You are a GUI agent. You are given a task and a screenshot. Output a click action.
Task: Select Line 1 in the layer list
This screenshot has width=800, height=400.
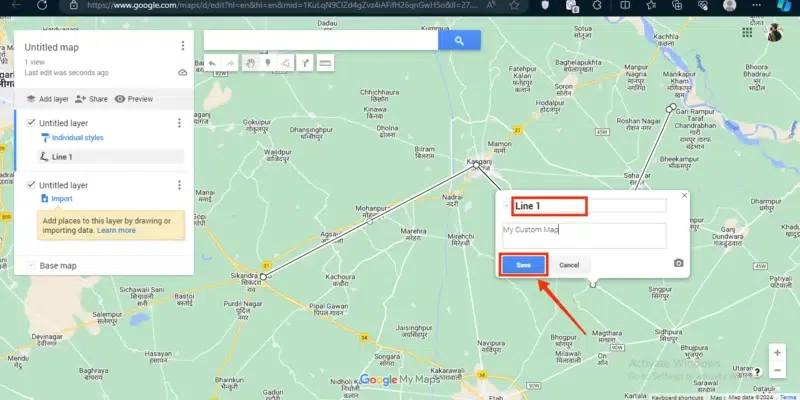[x=111, y=157]
